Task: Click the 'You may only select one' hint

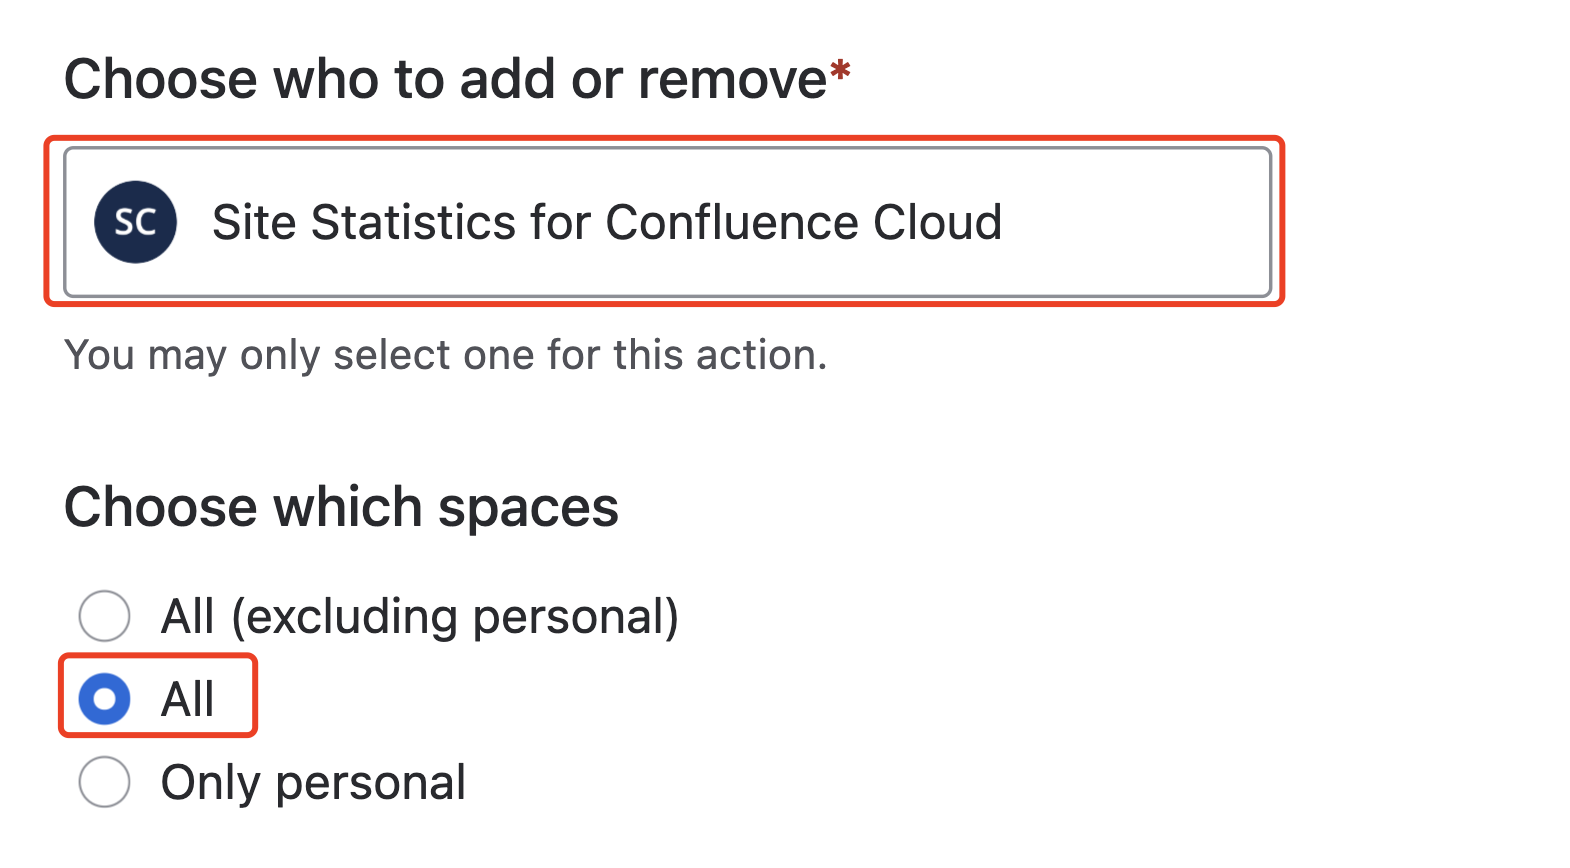Action: pos(445,355)
